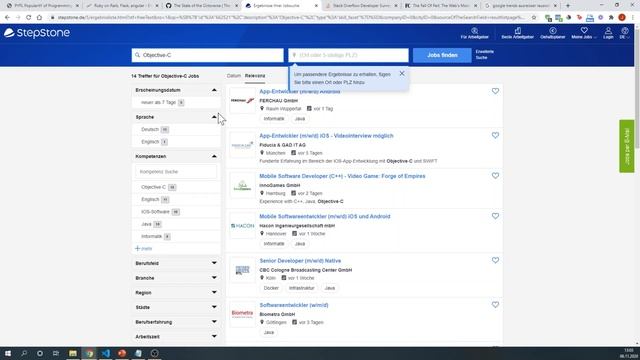Screen dimensions: 640x360
Task: Focus the Objective-C keyword search field
Action: 208,55
